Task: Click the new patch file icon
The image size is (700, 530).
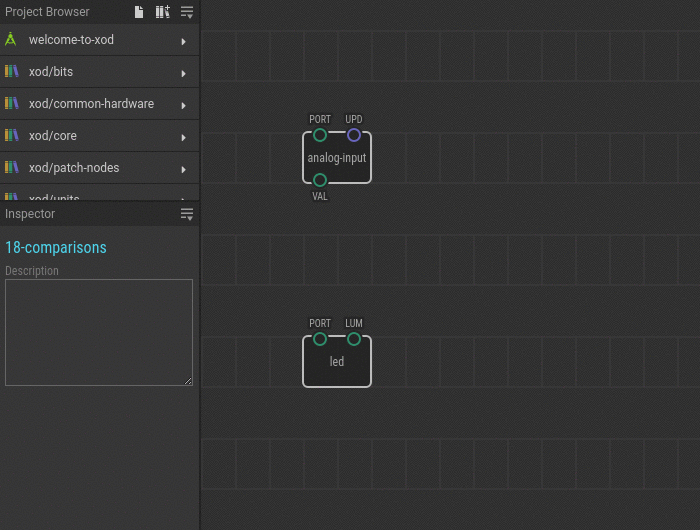Action: point(139,12)
